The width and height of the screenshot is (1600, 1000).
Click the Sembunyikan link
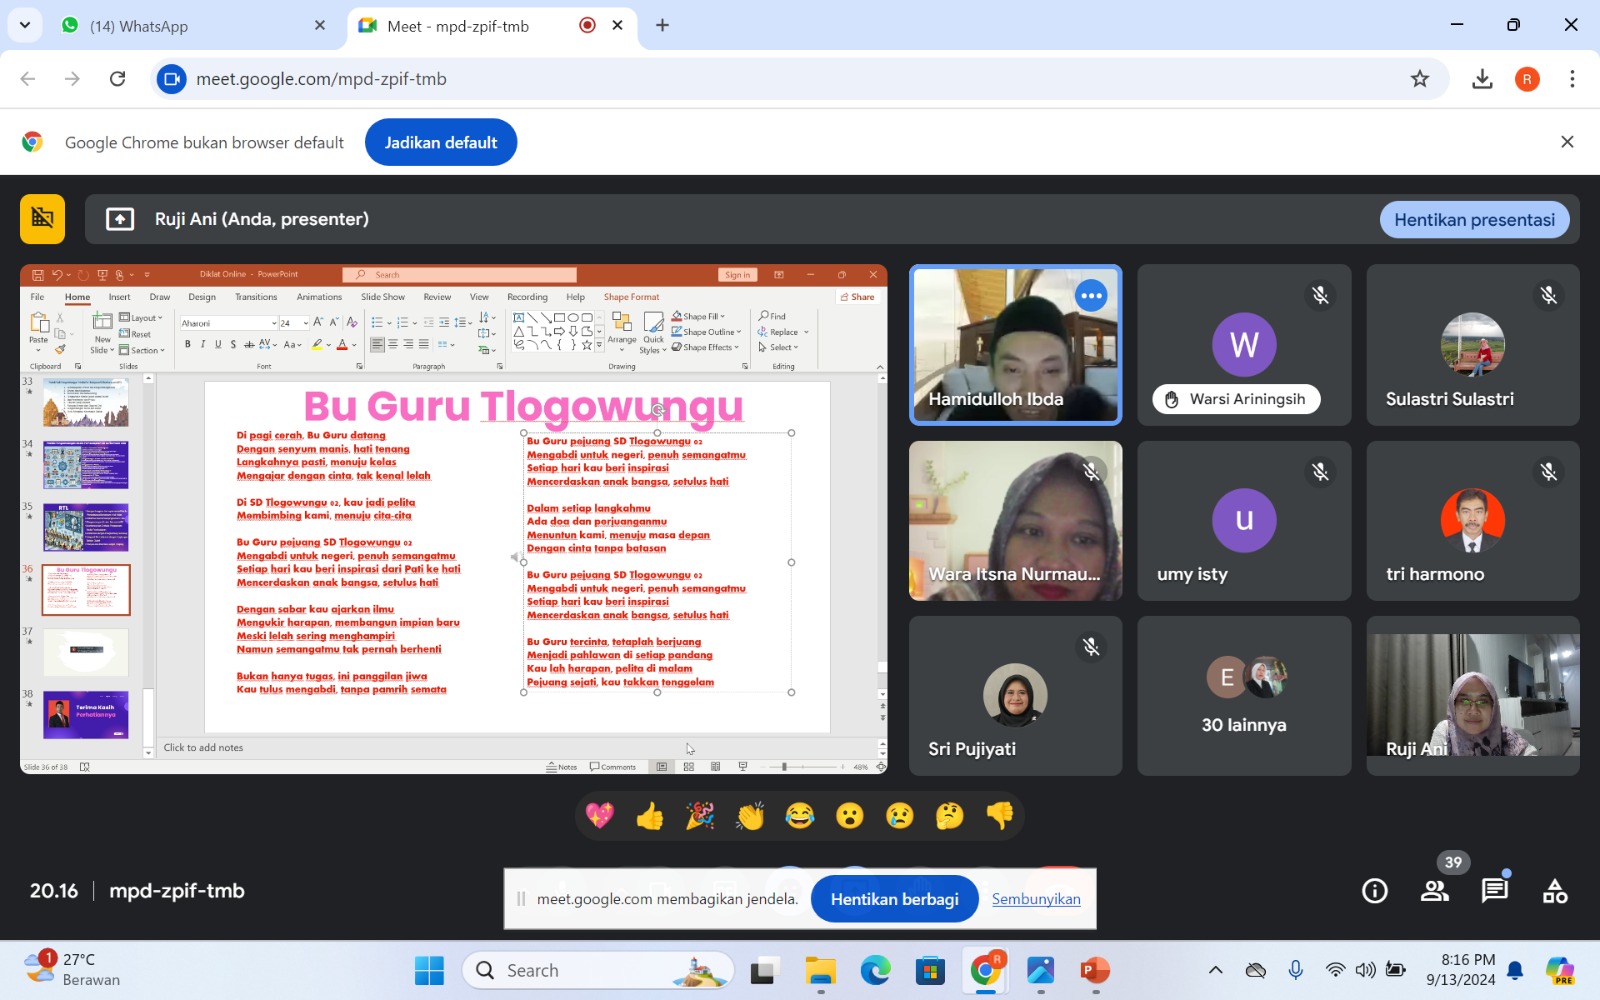(1036, 899)
